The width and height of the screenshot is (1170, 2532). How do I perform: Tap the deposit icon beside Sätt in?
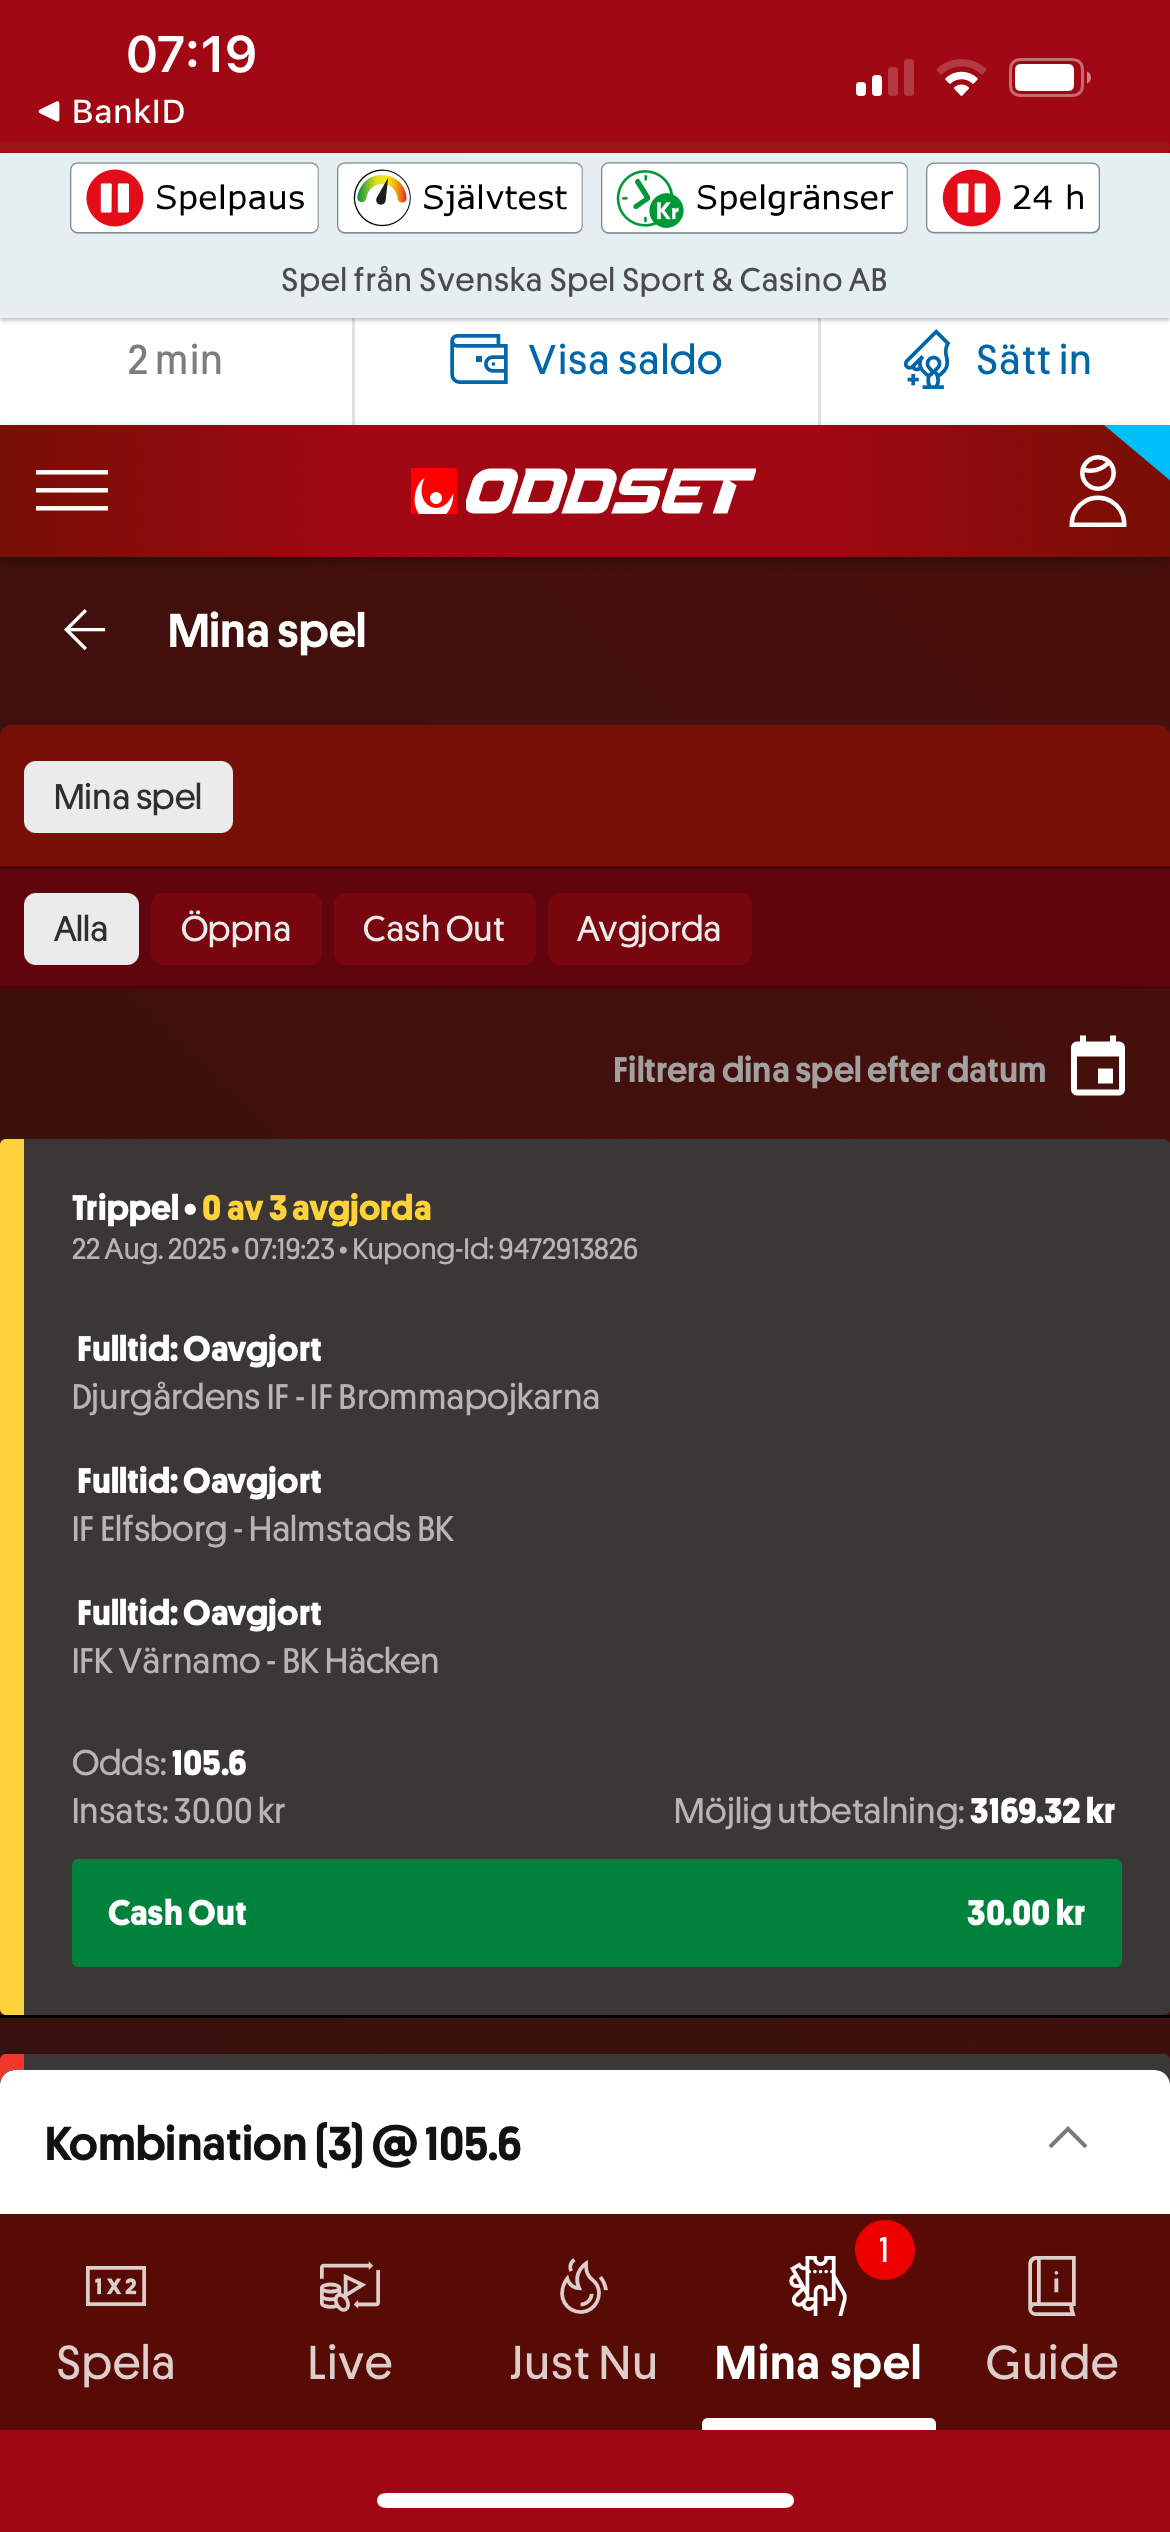click(927, 360)
